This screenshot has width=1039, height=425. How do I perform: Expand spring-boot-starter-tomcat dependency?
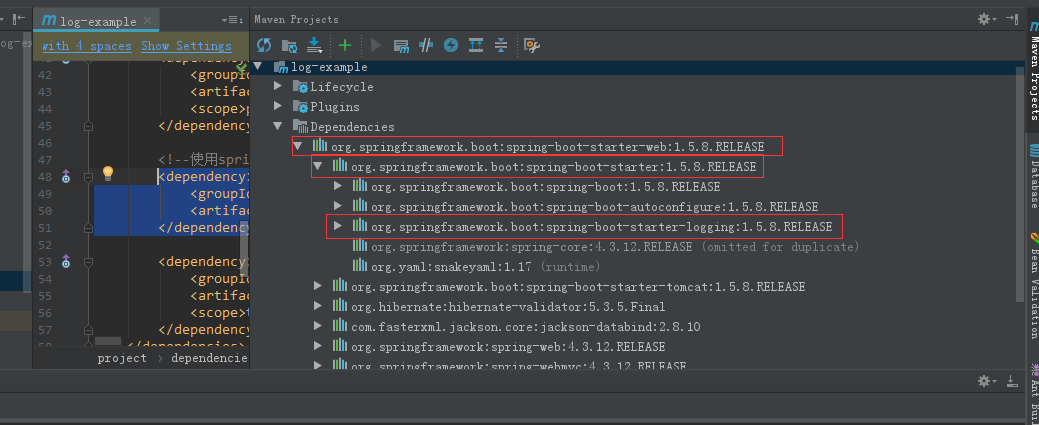pos(318,286)
